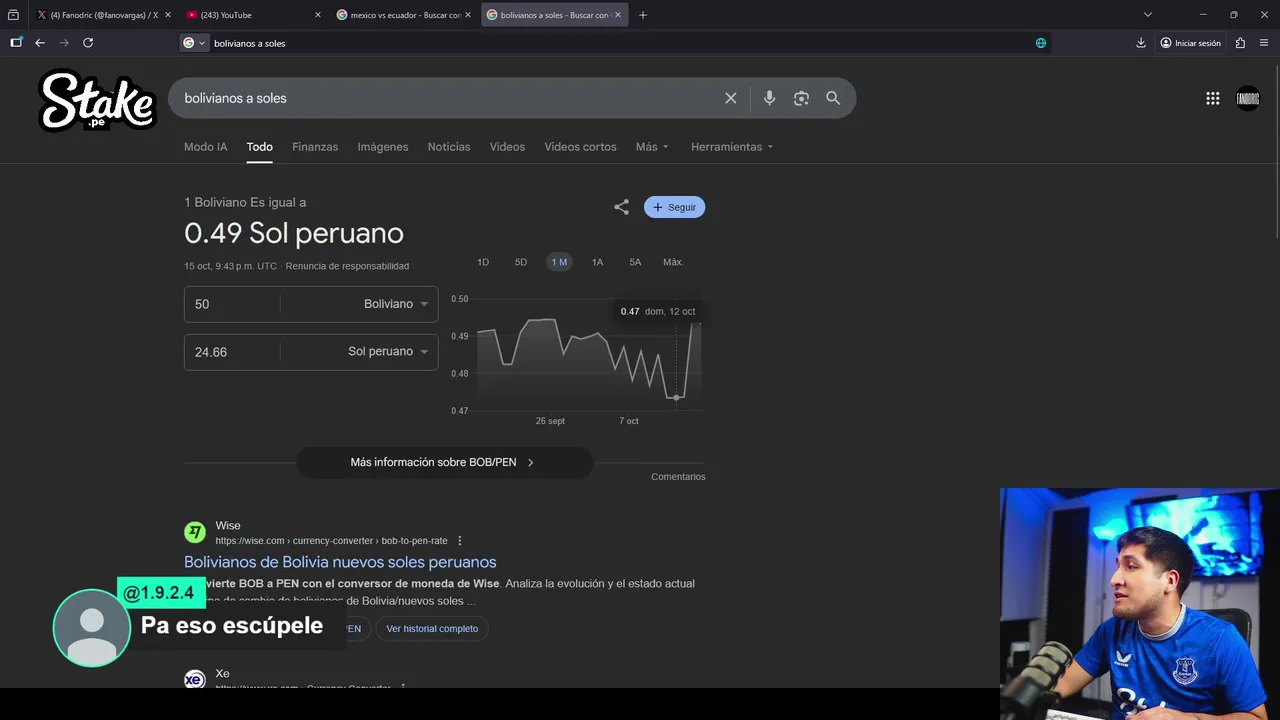1280x720 pixels.
Task: Share the currency result via share icon
Action: (x=622, y=207)
